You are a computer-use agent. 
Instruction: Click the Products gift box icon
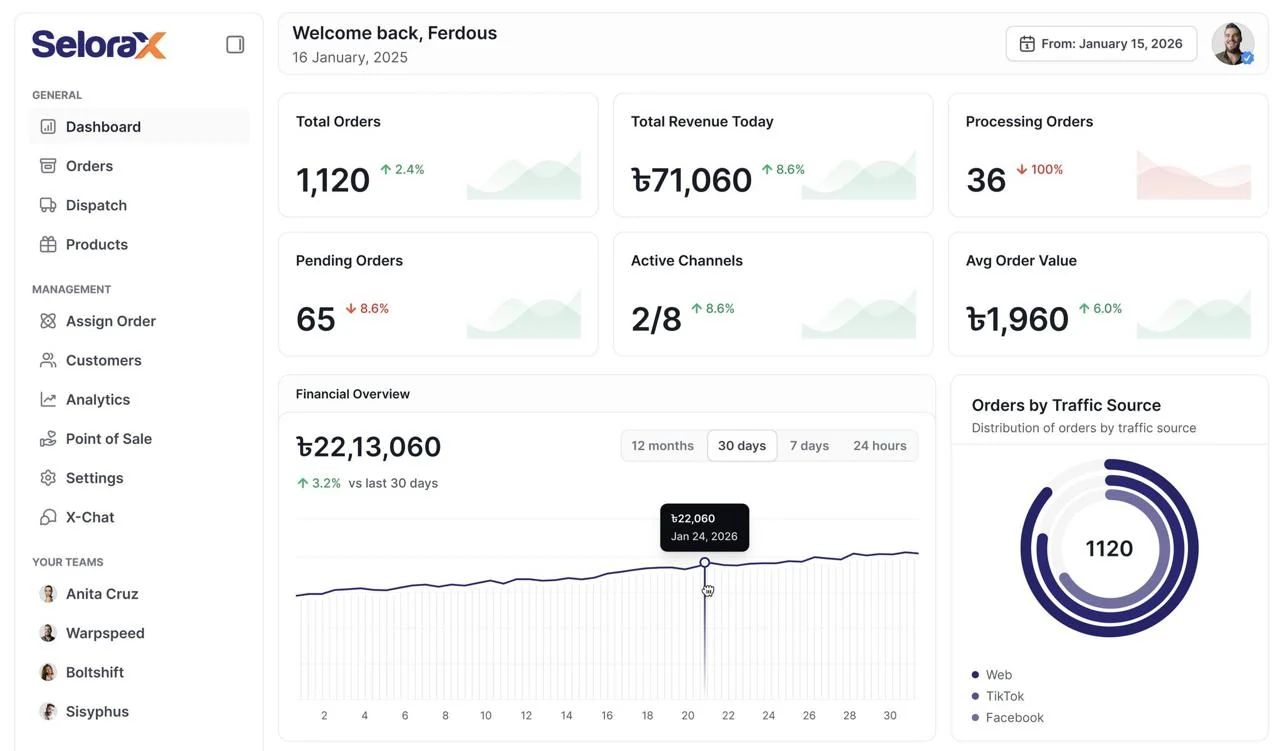tap(48, 244)
